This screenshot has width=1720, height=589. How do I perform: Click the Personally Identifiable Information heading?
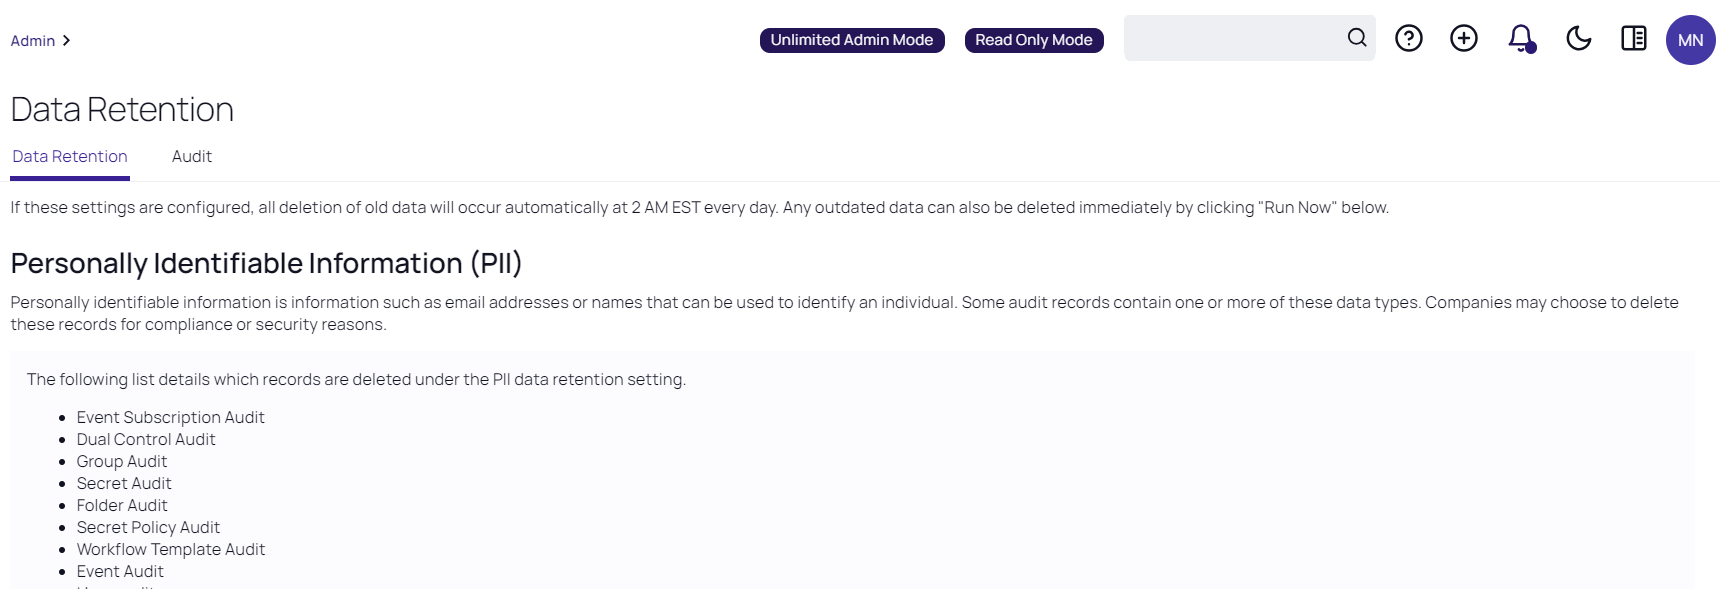[266, 263]
